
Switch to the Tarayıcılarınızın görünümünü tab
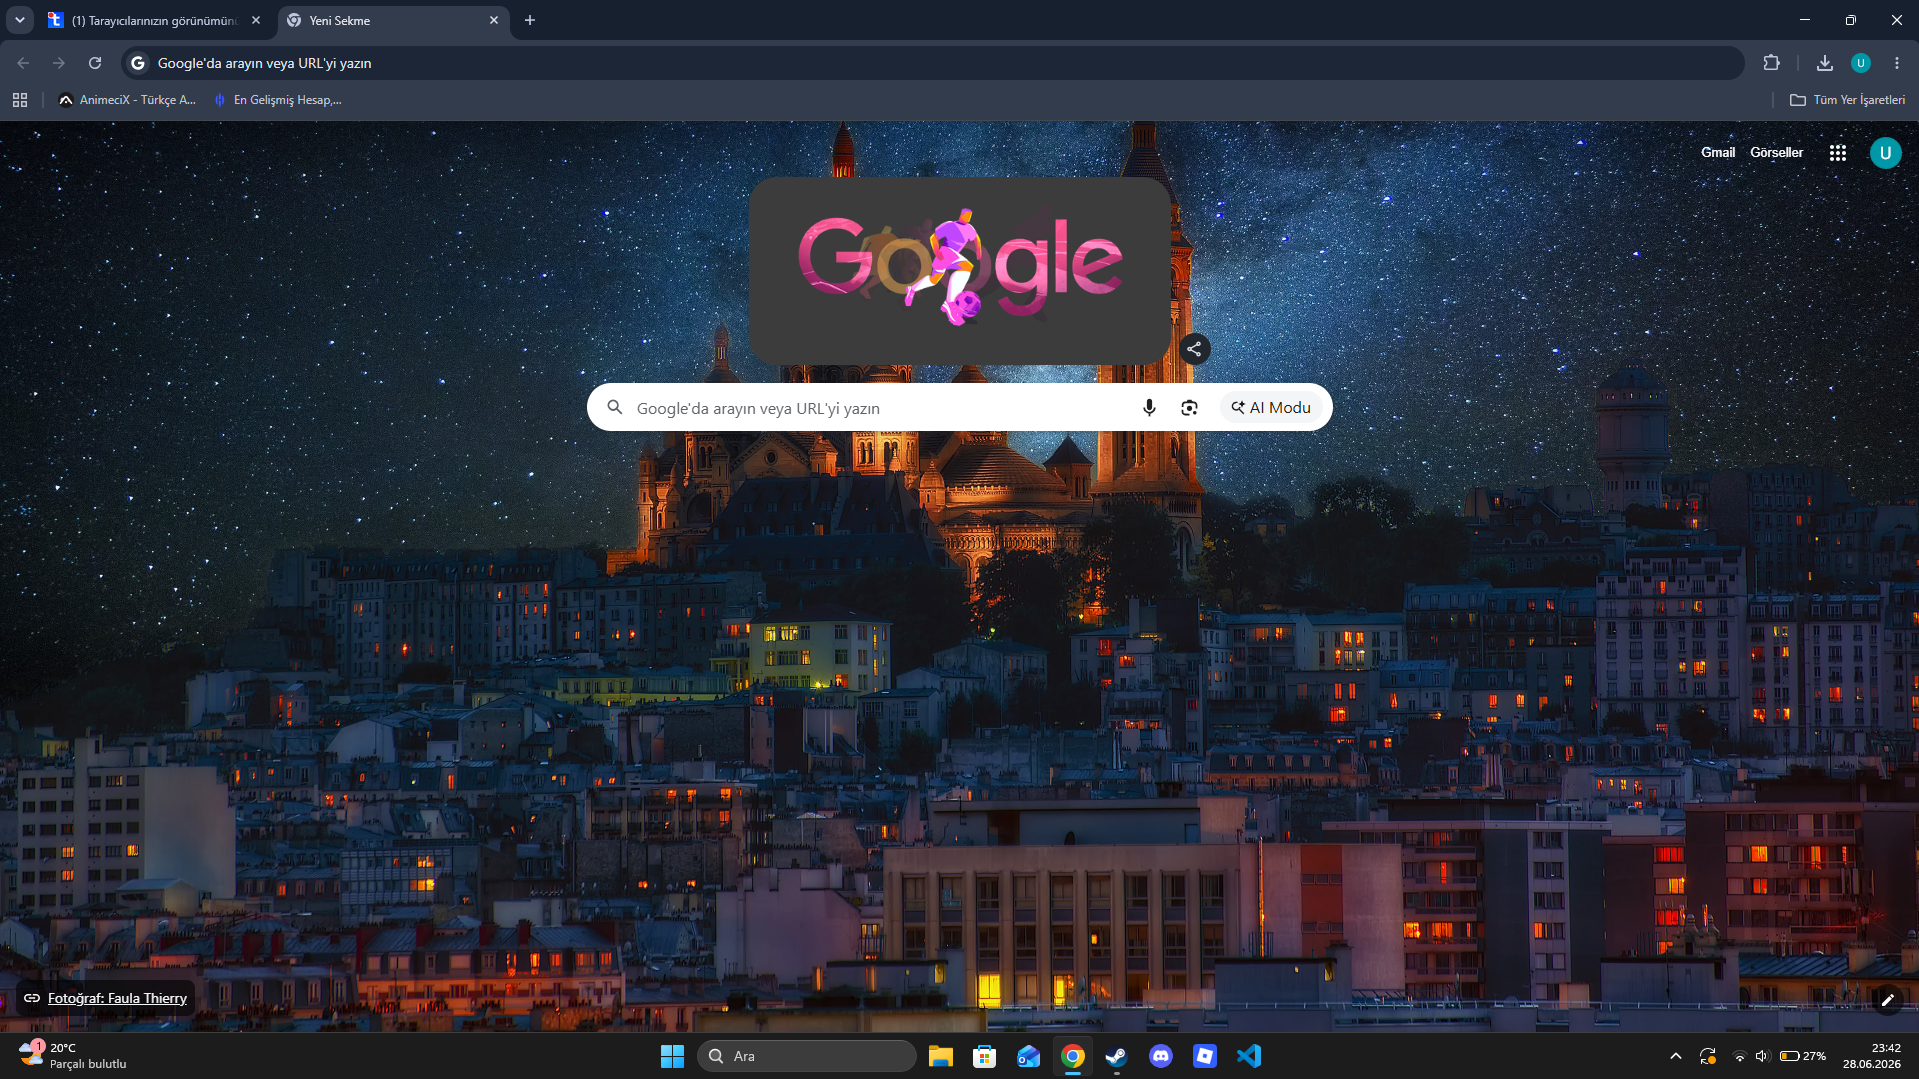(x=155, y=20)
